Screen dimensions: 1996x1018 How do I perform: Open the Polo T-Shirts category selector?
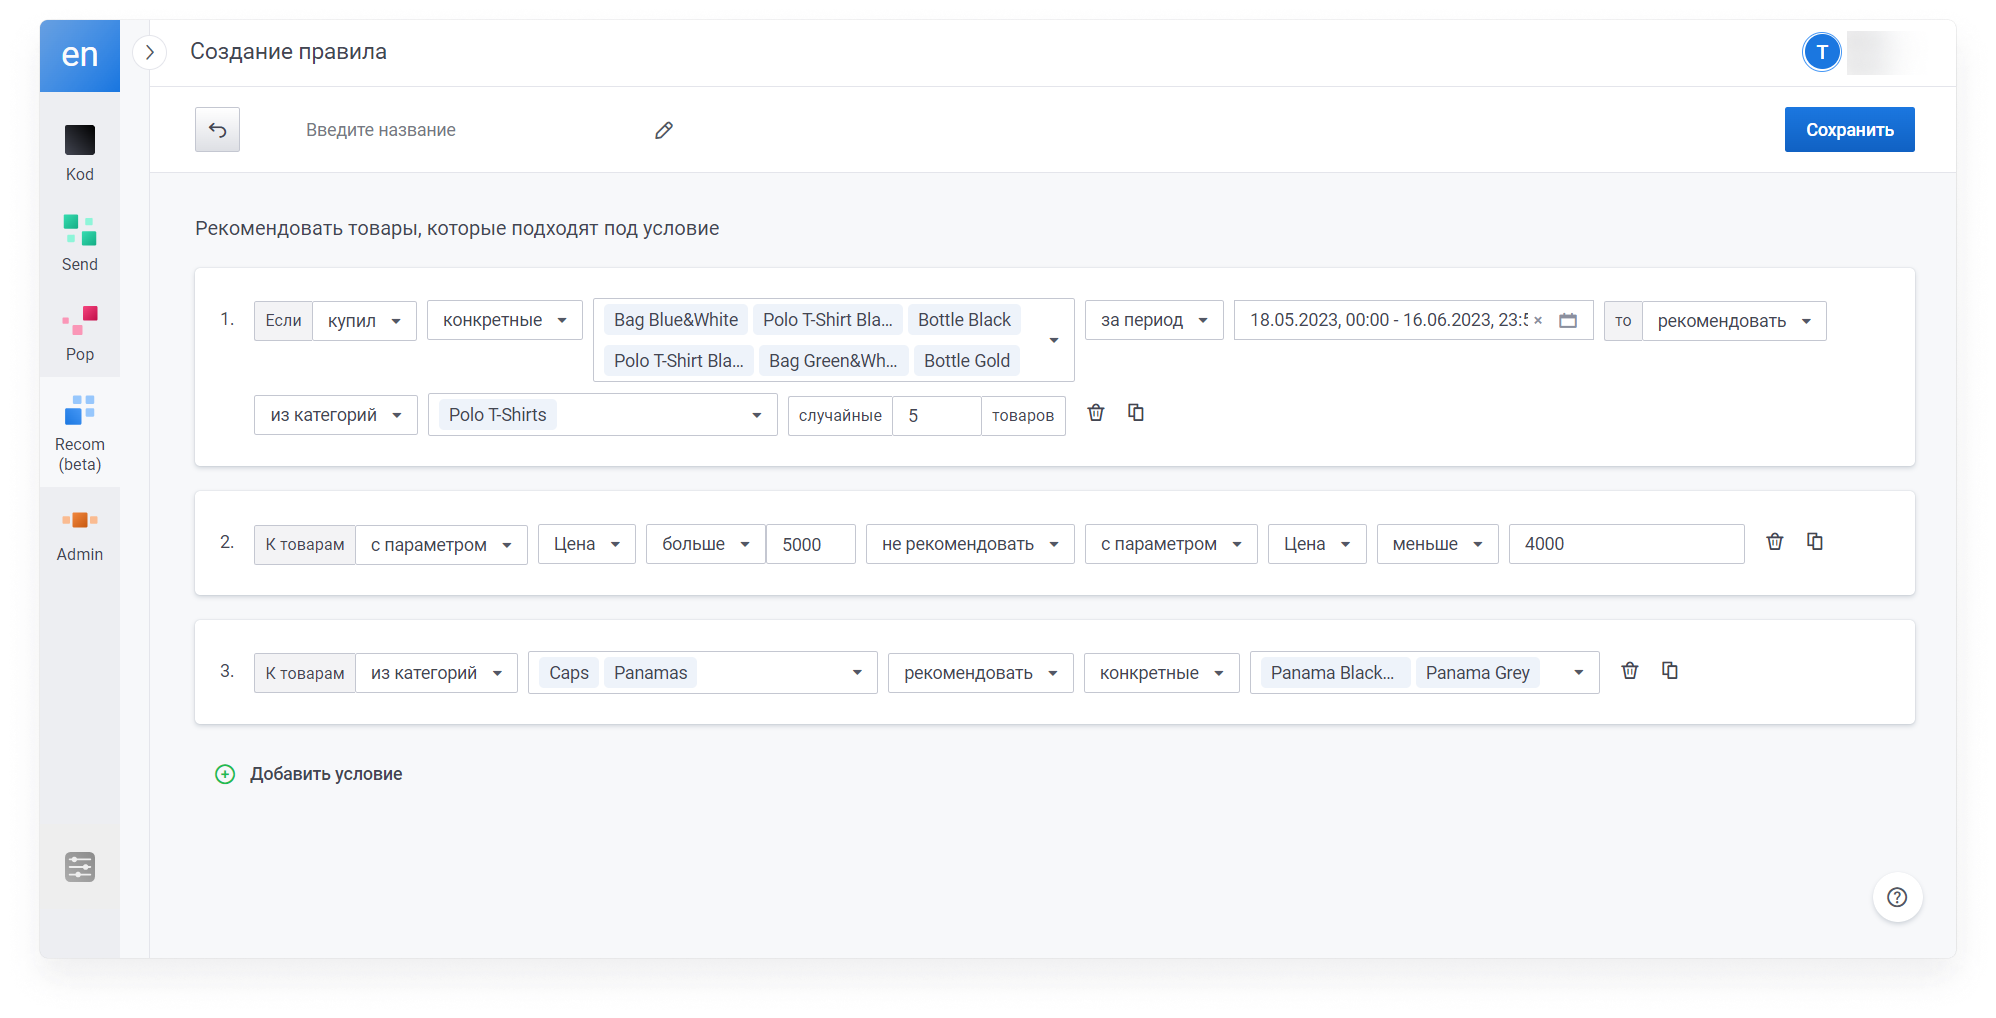click(x=602, y=415)
